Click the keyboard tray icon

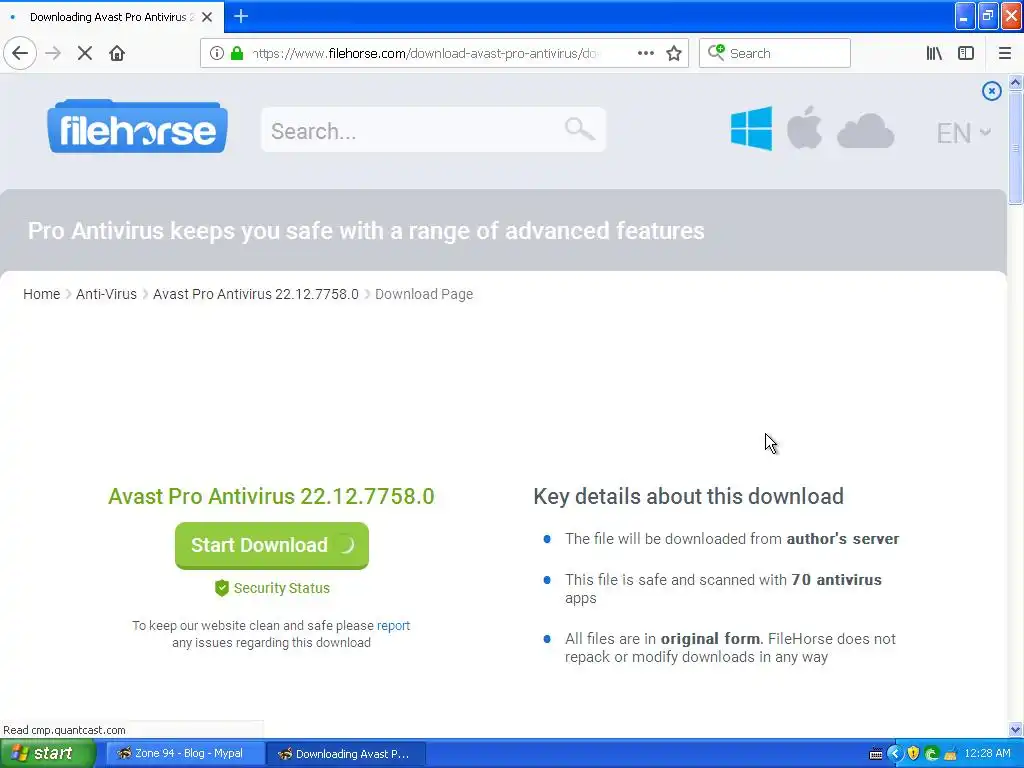(x=876, y=754)
